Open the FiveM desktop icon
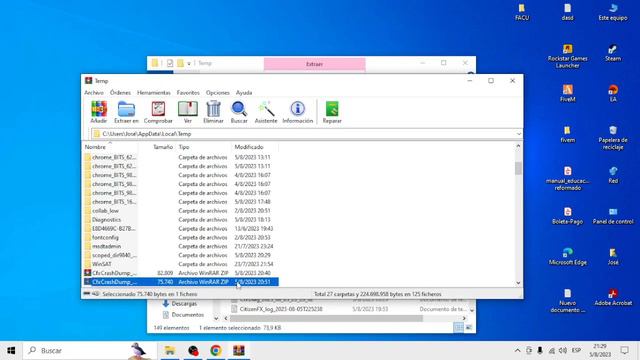 pos(567,93)
